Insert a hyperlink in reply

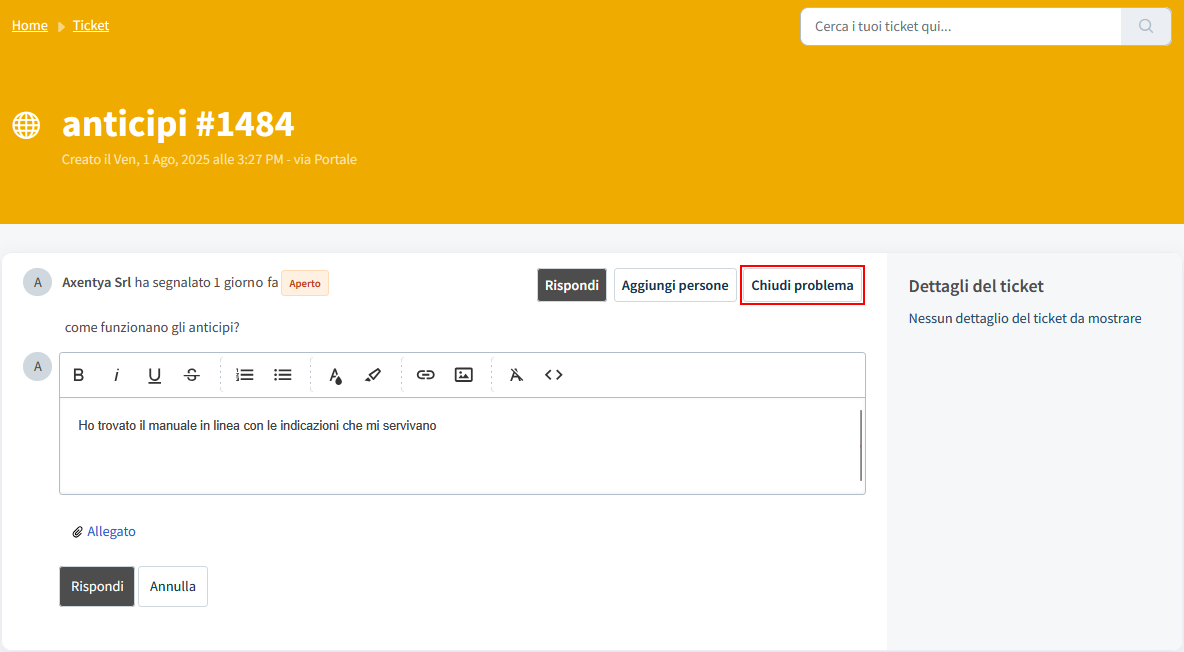[x=426, y=375]
